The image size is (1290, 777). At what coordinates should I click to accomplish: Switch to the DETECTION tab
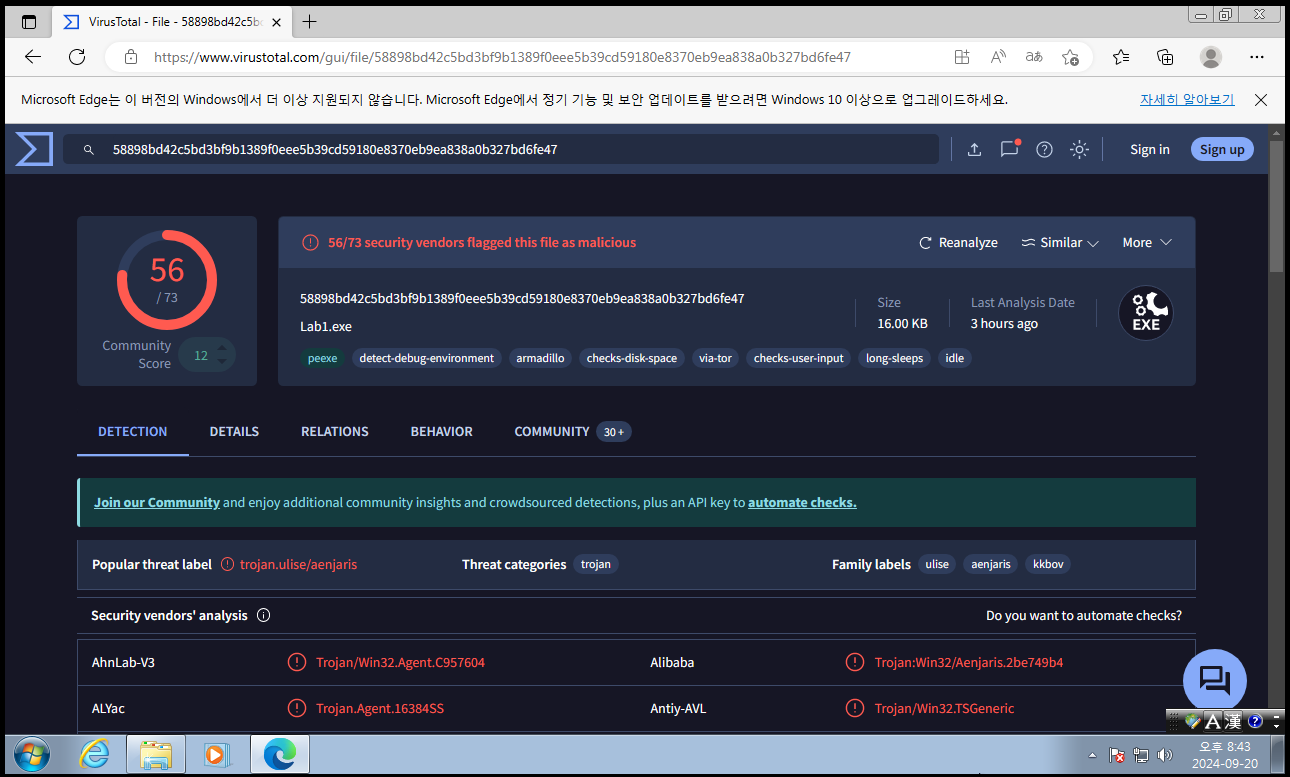pyautogui.click(x=133, y=432)
